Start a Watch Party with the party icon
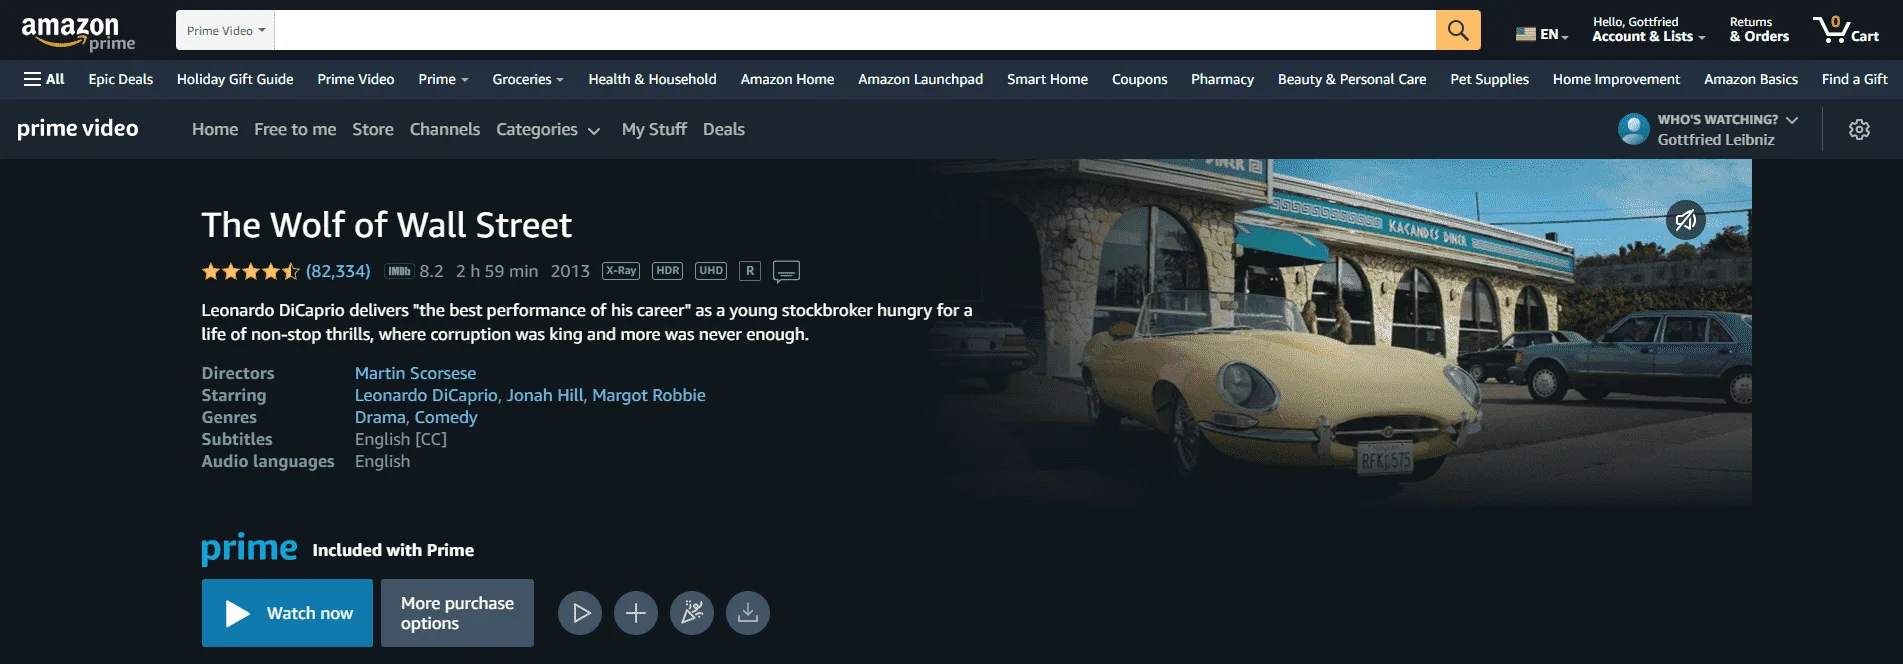 point(692,613)
